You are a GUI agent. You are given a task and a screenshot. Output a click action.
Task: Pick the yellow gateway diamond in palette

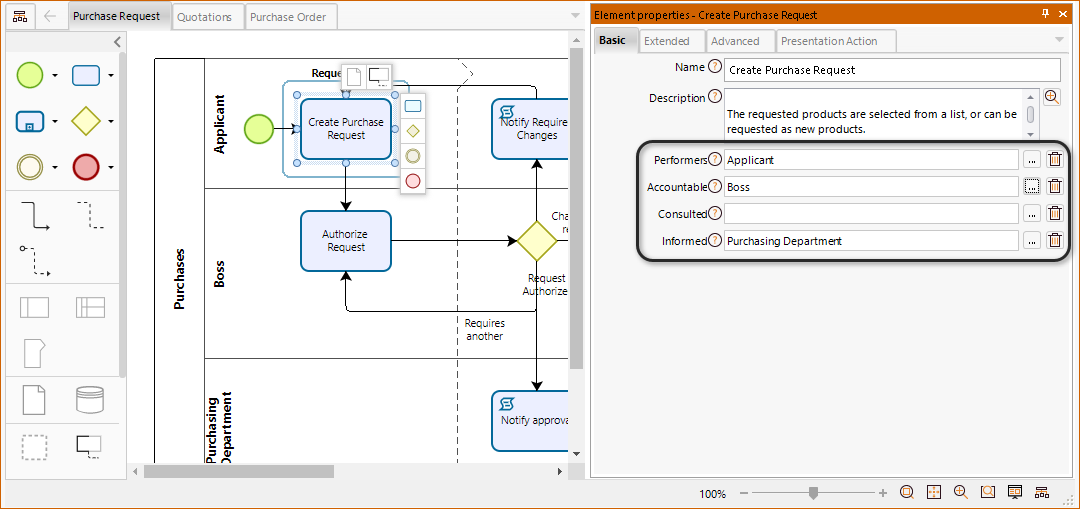tap(86, 121)
